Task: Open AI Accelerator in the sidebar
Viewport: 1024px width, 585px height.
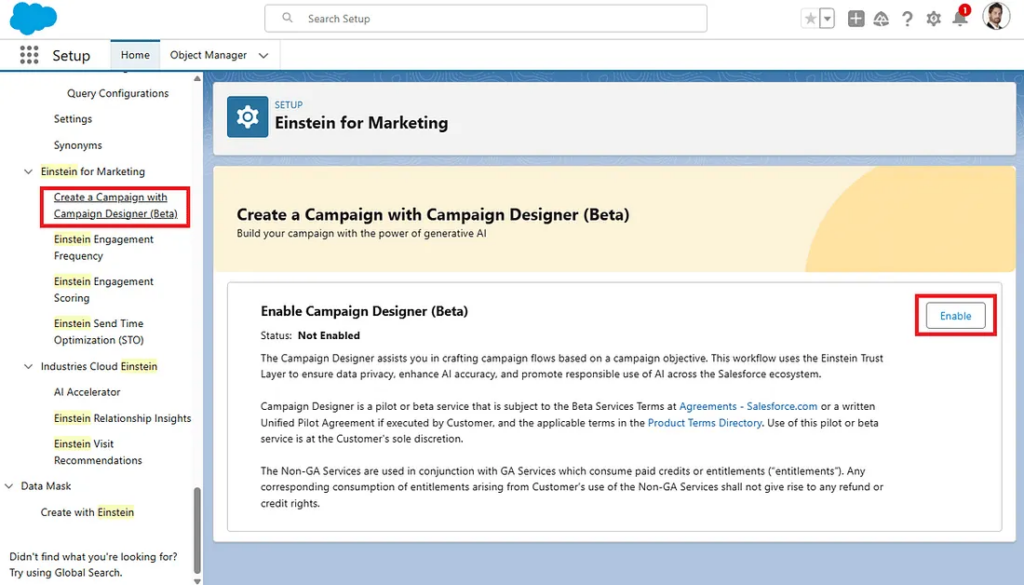Action: coord(87,392)
